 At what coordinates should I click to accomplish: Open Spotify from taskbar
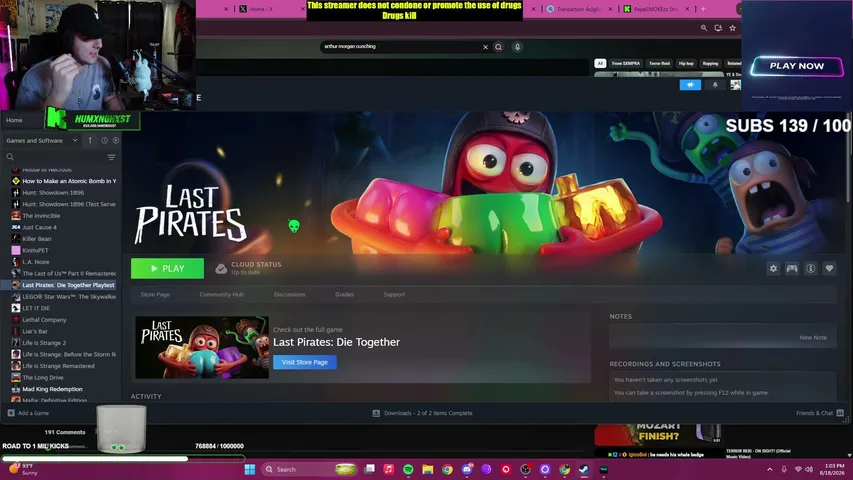tap(408, 469)
